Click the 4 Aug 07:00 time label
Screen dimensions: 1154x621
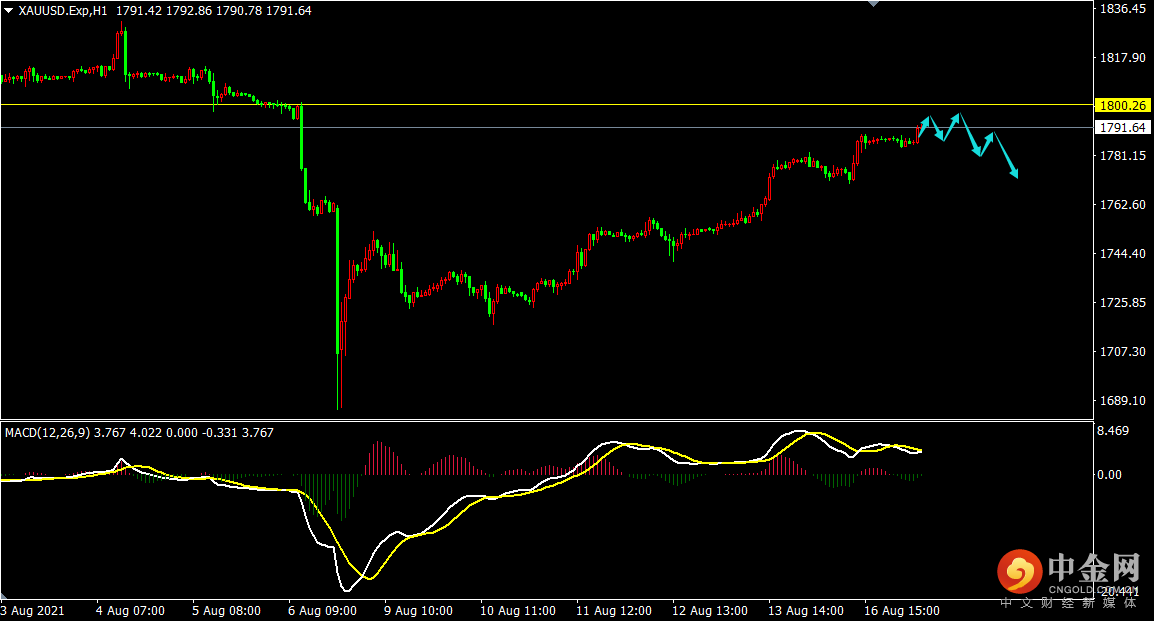(130, 611)
